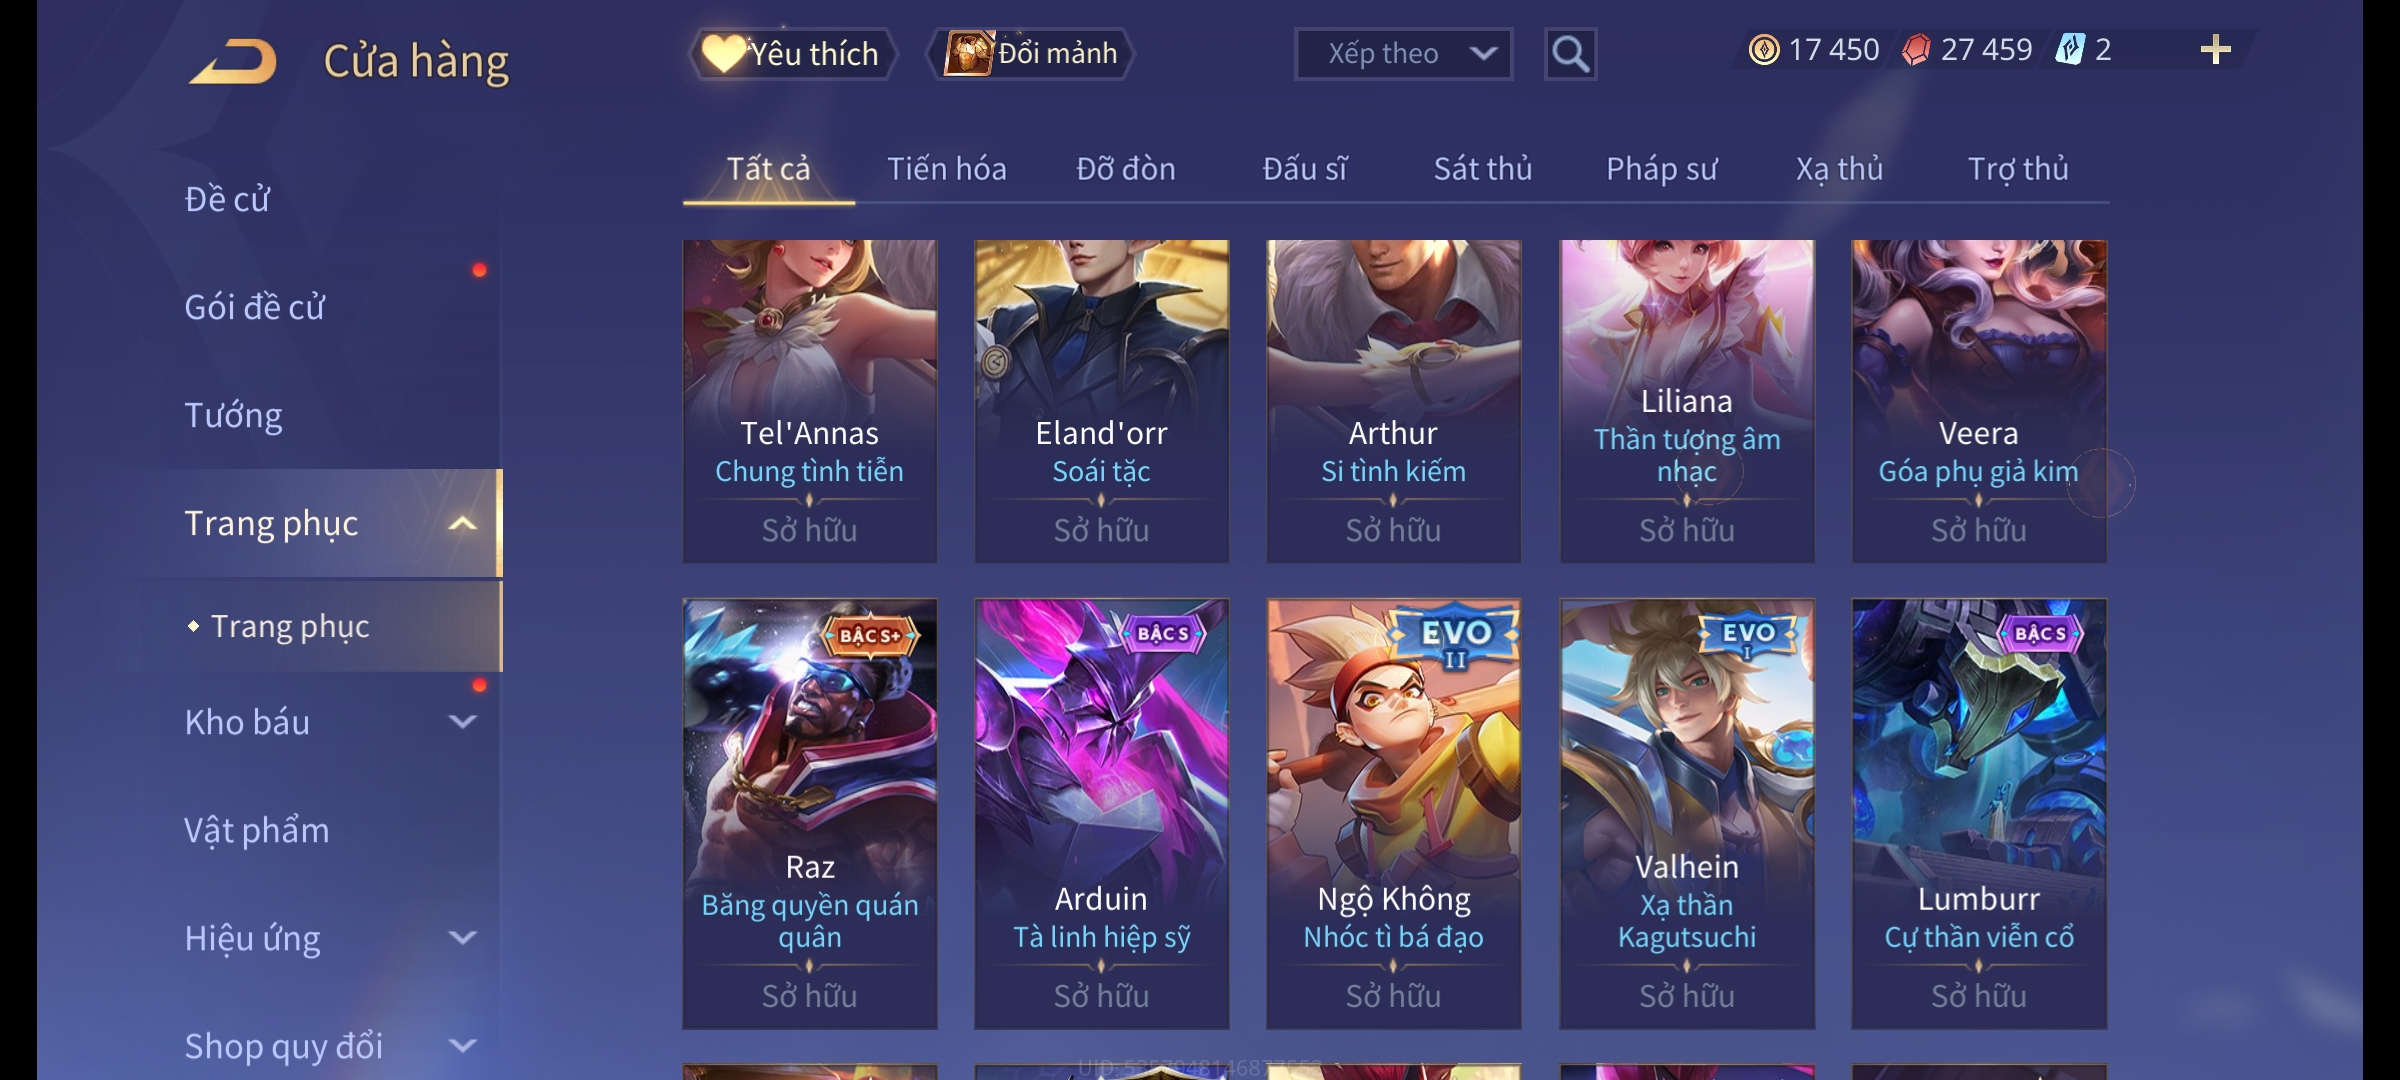Tap the golden back arrow icon
Image resolution: width=2400 pixels, height=1080 pixels.
pyautogui.click(x=233, y=61)
